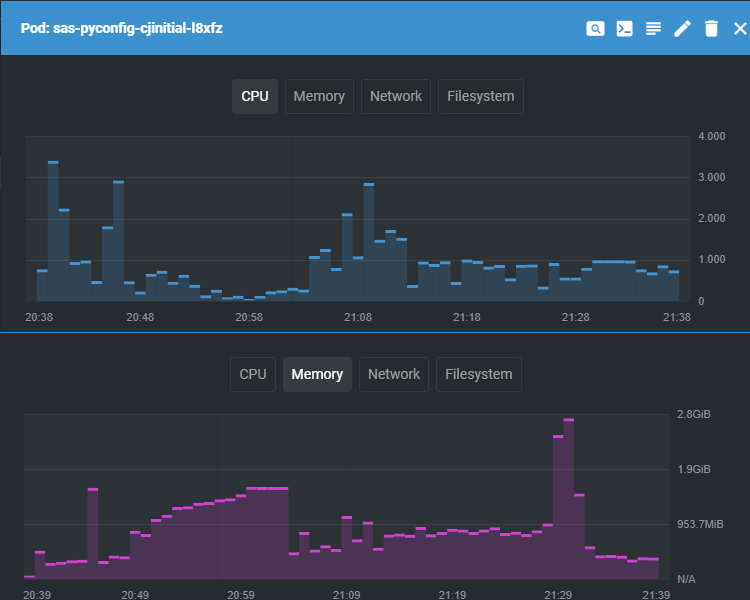Click the pod title sas-pyconfig-cjinitial-l8xfz
This screenshot has height=600, width=750.
[x=121, y=28]
